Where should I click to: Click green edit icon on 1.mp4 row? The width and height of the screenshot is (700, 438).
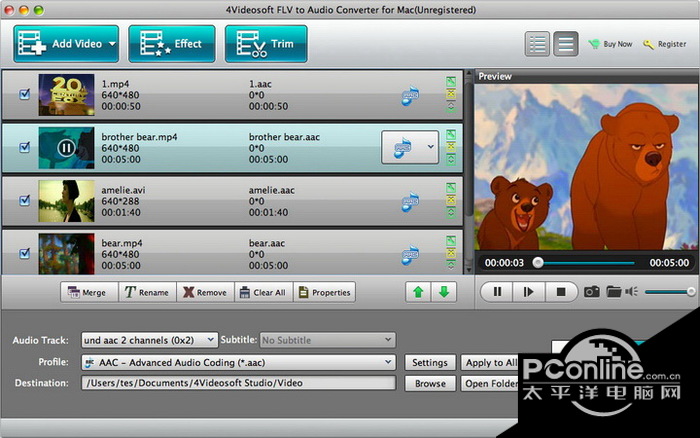click(x=451, y=82)
